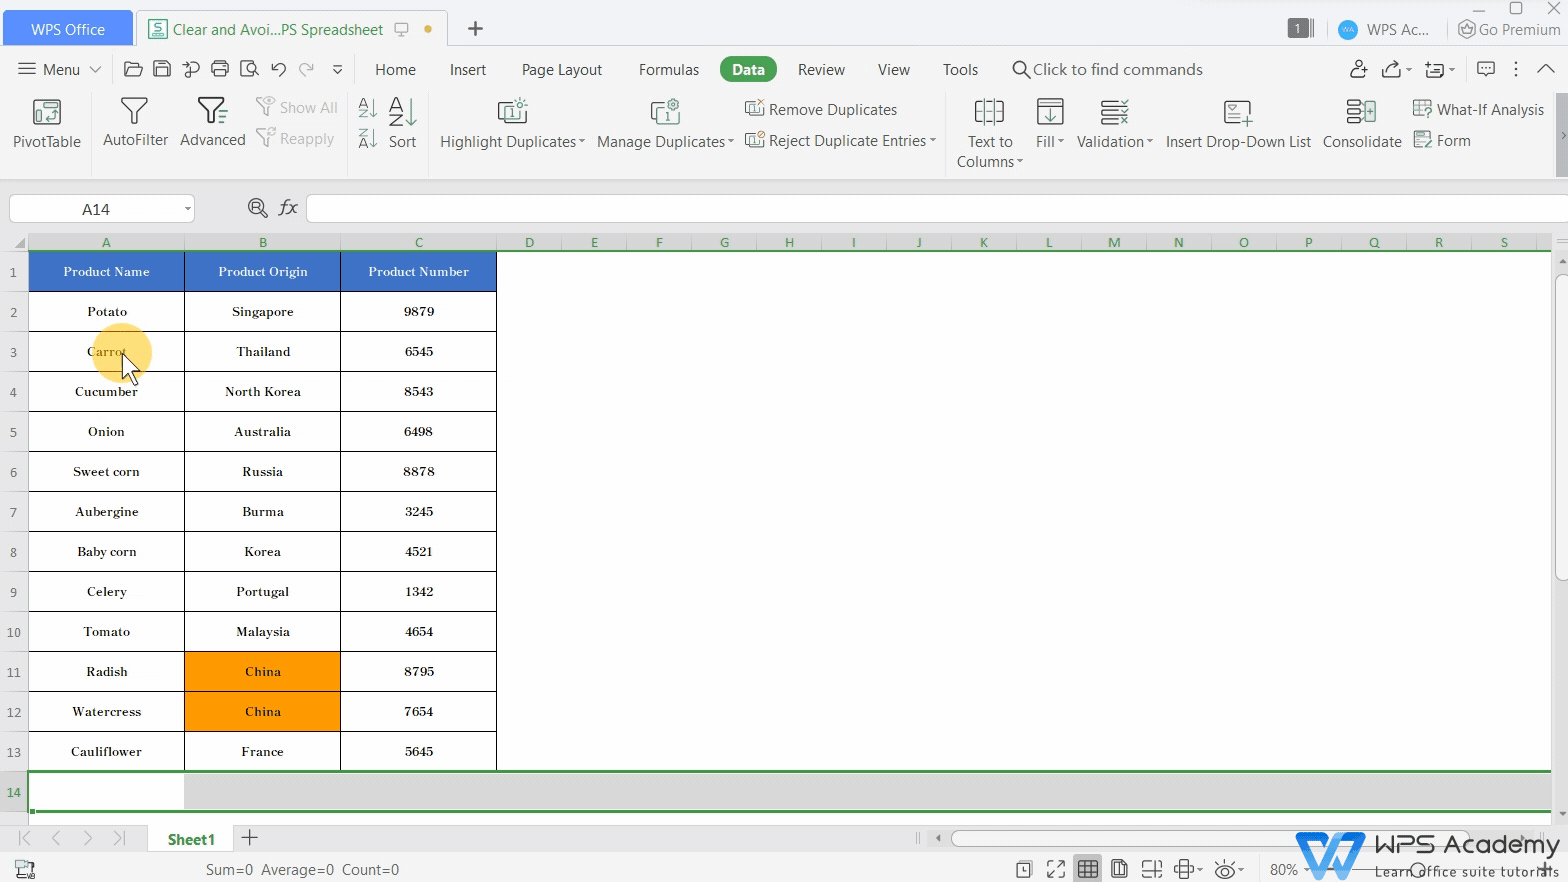Switch to the Formulas tab
Screen dimensions: 1568x882
(x=668, y=69)
